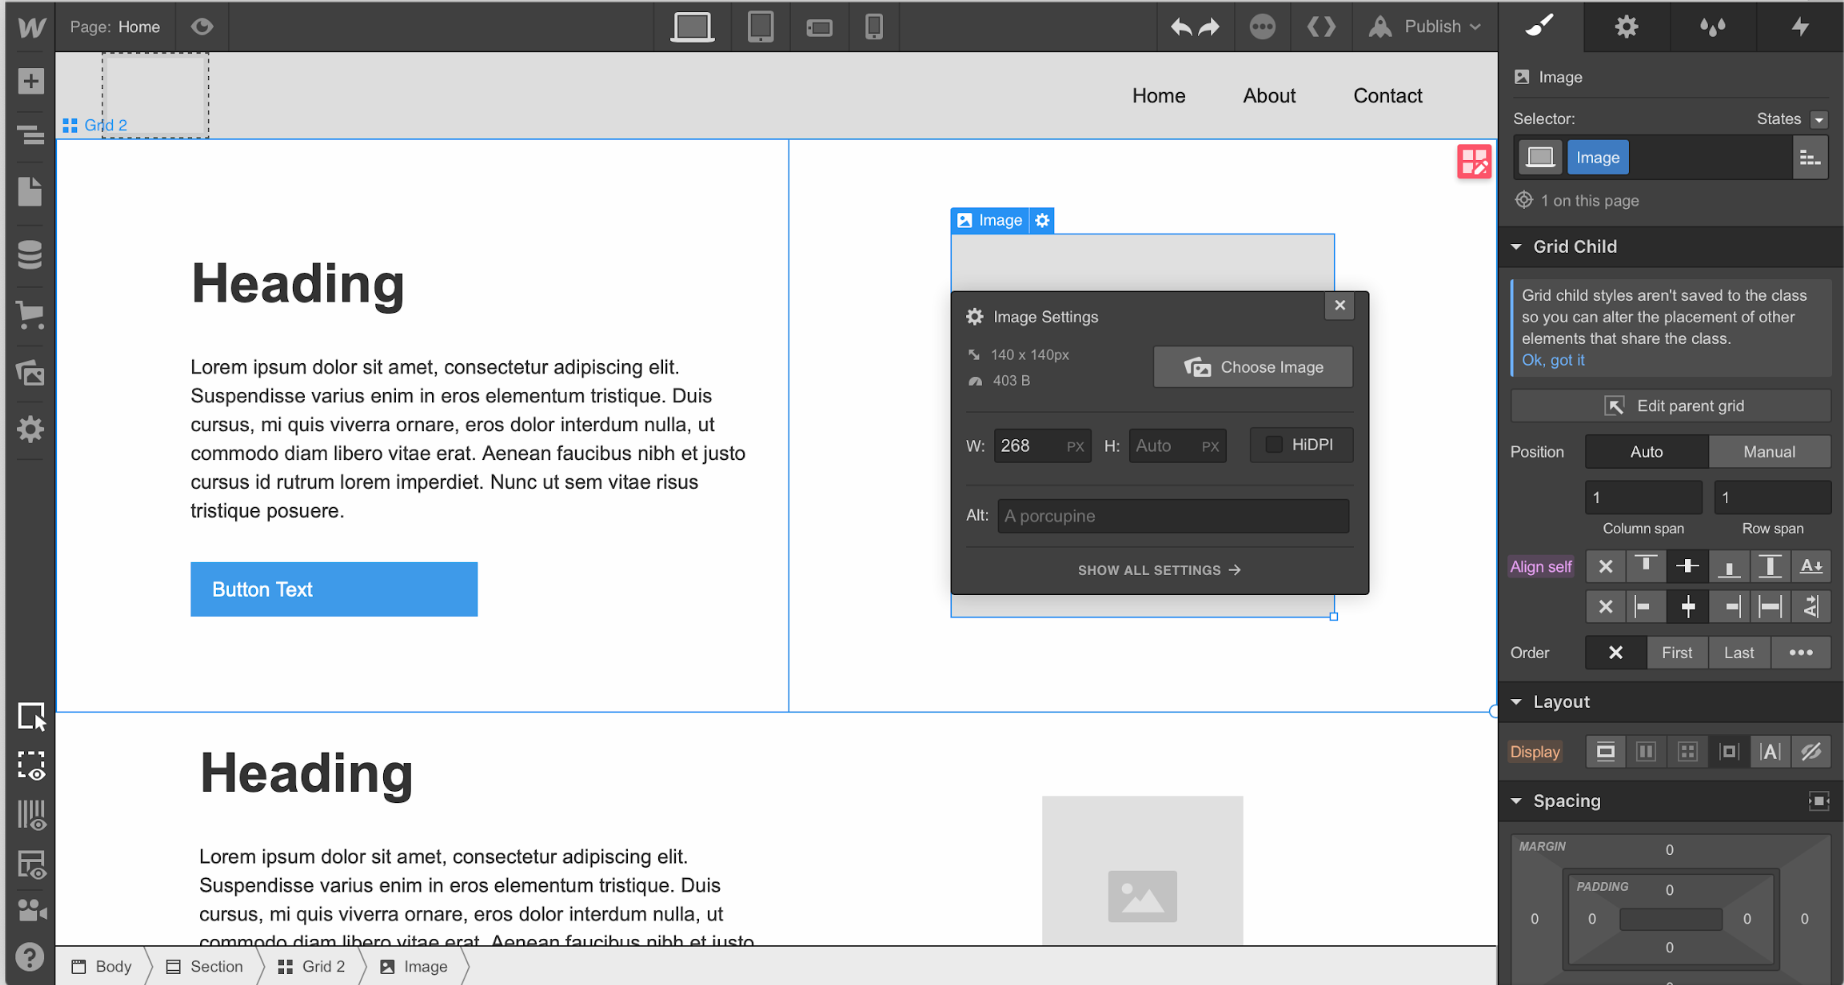
Task: Toggle grid overlay visibility icon
Action: (x=32, y=815)
